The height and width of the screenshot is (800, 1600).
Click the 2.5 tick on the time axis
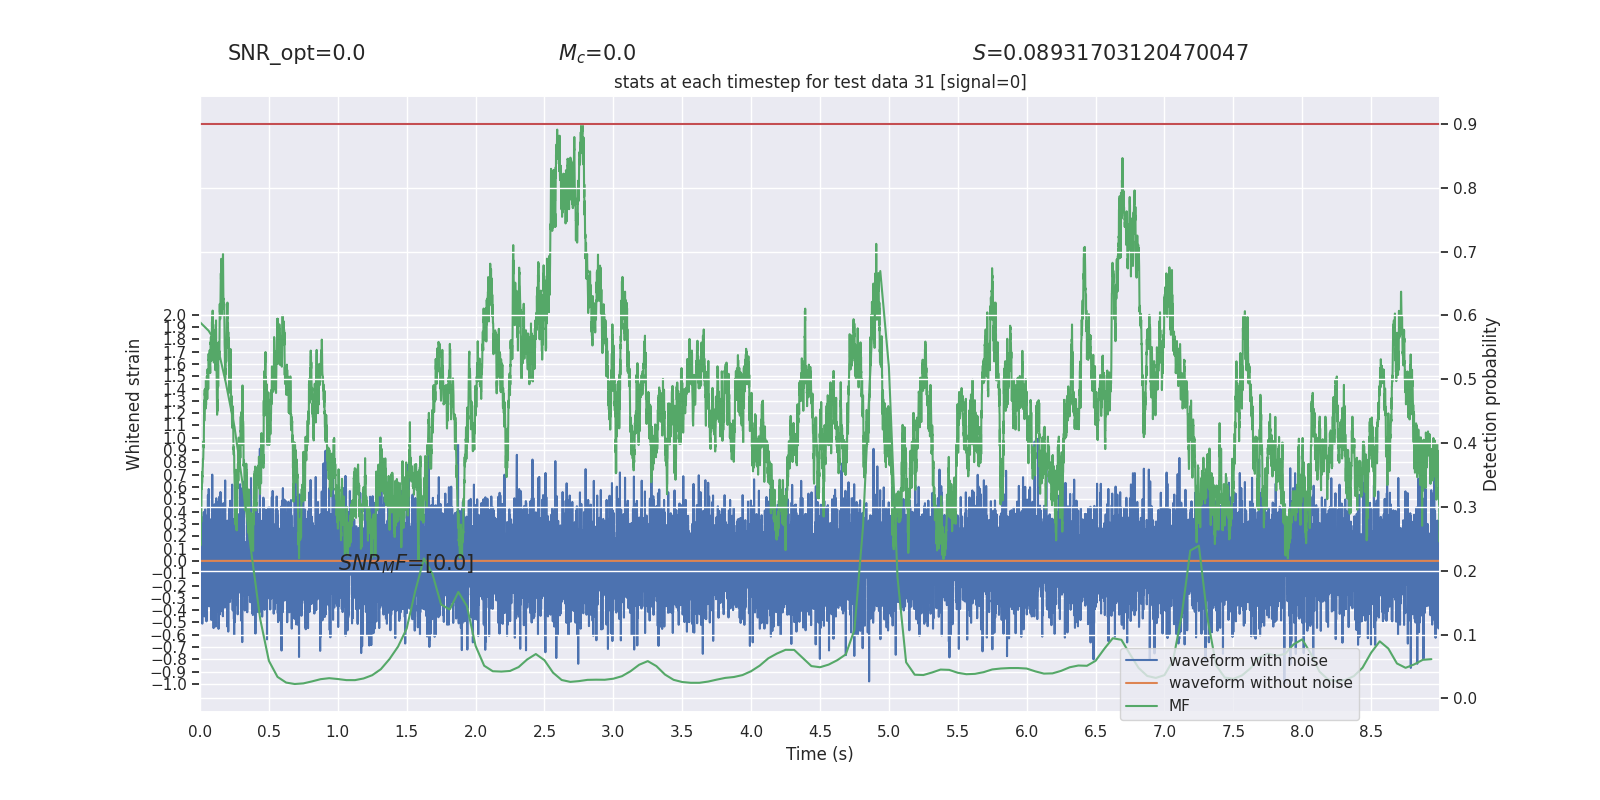[x=544, y=731]
